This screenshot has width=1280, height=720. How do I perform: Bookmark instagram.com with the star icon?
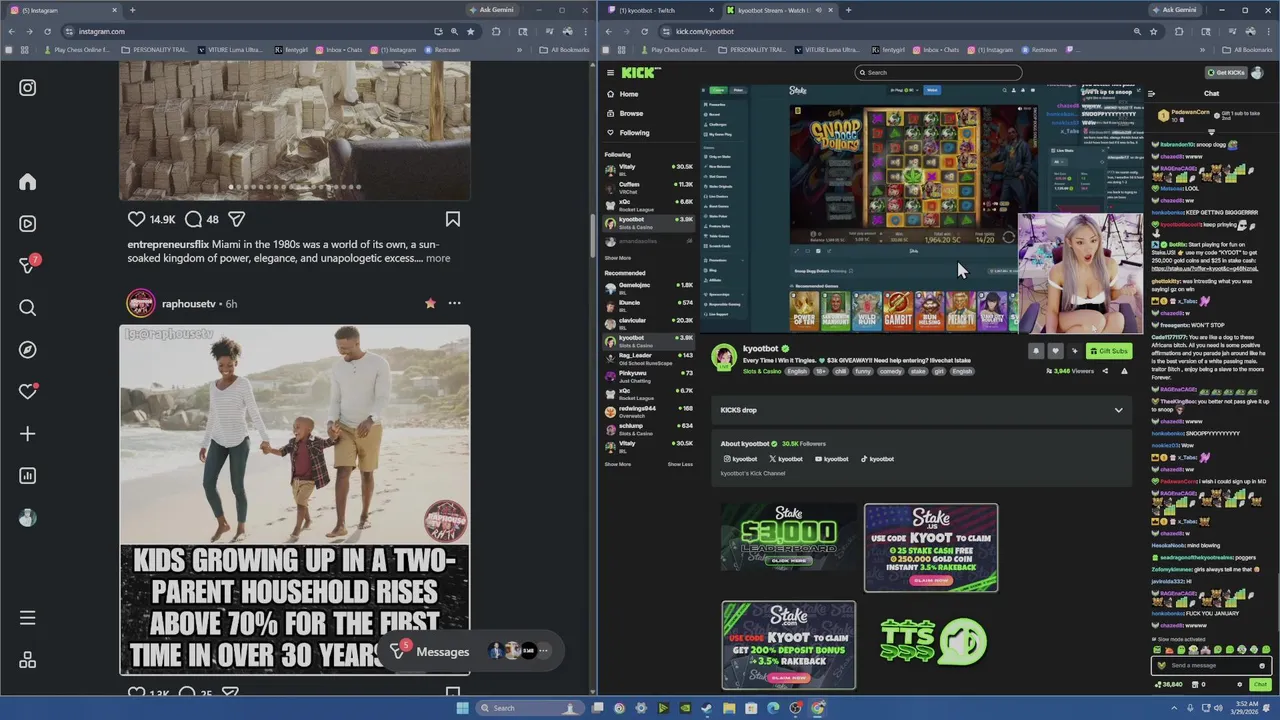(x=470, y=31)
